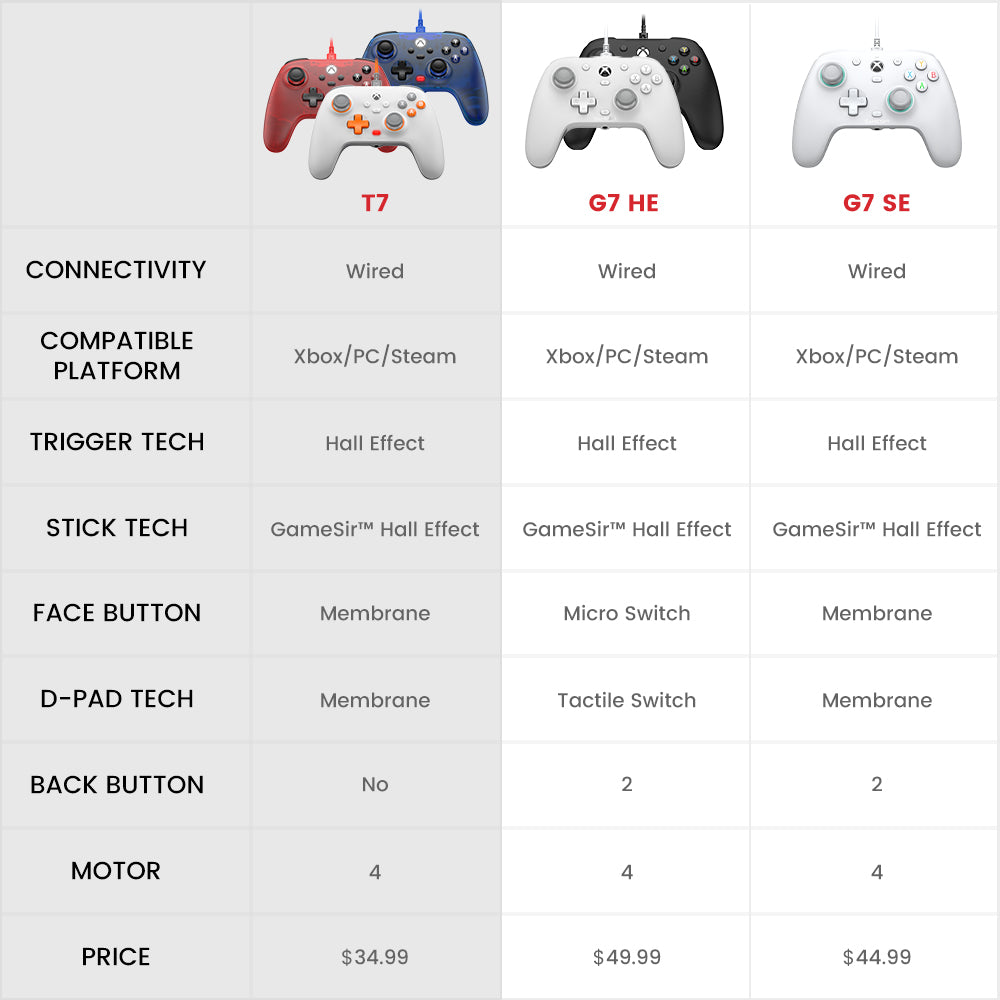Click the Xbox logo on the G7 SE controller

pos(876,67)
